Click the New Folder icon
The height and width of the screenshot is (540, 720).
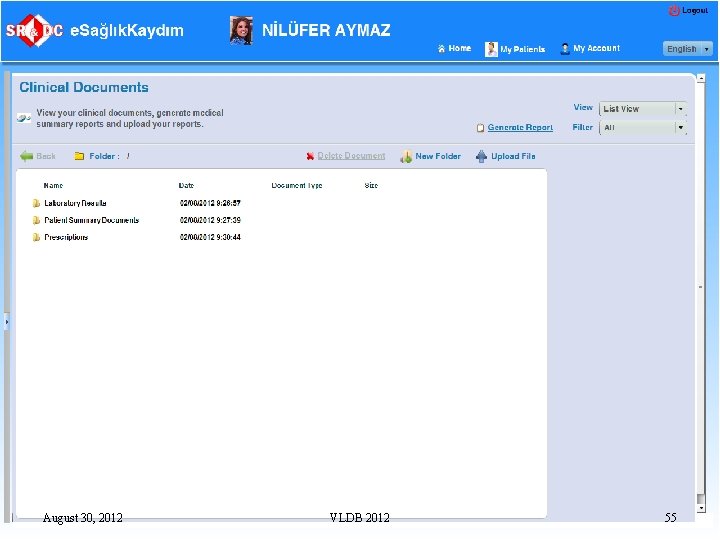[x=406, y=157]
